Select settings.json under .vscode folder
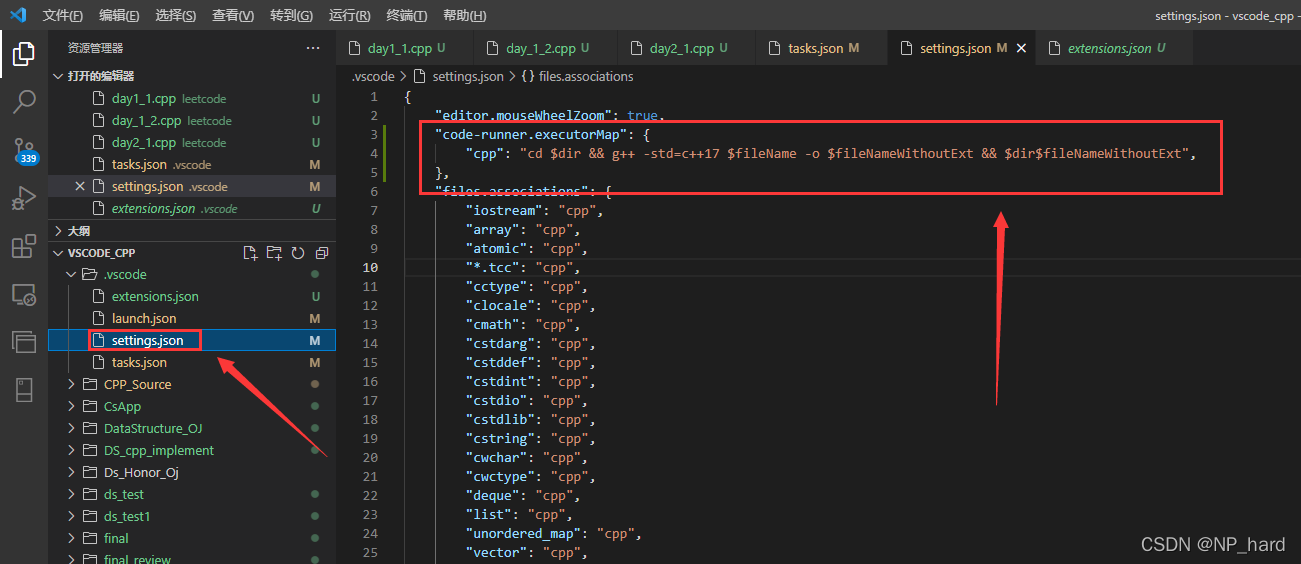The width and height of the screenshot is (1301, 564). (x=190, y=340)
